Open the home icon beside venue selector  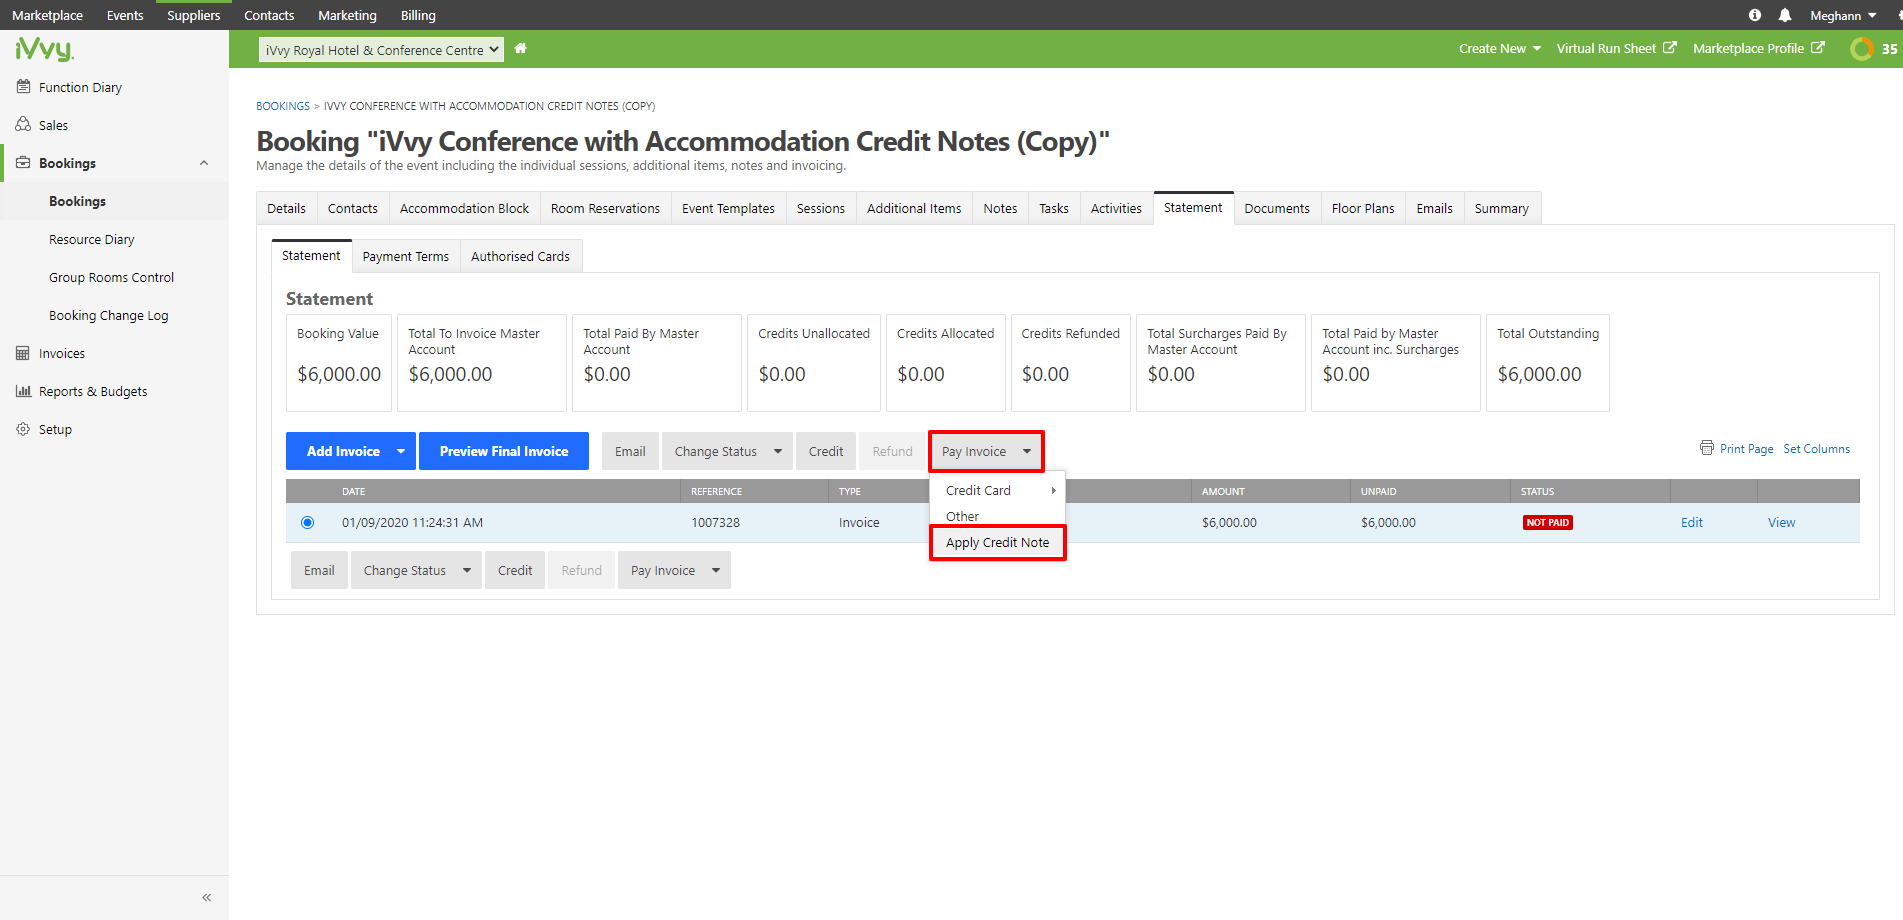[x=520, y=48]
